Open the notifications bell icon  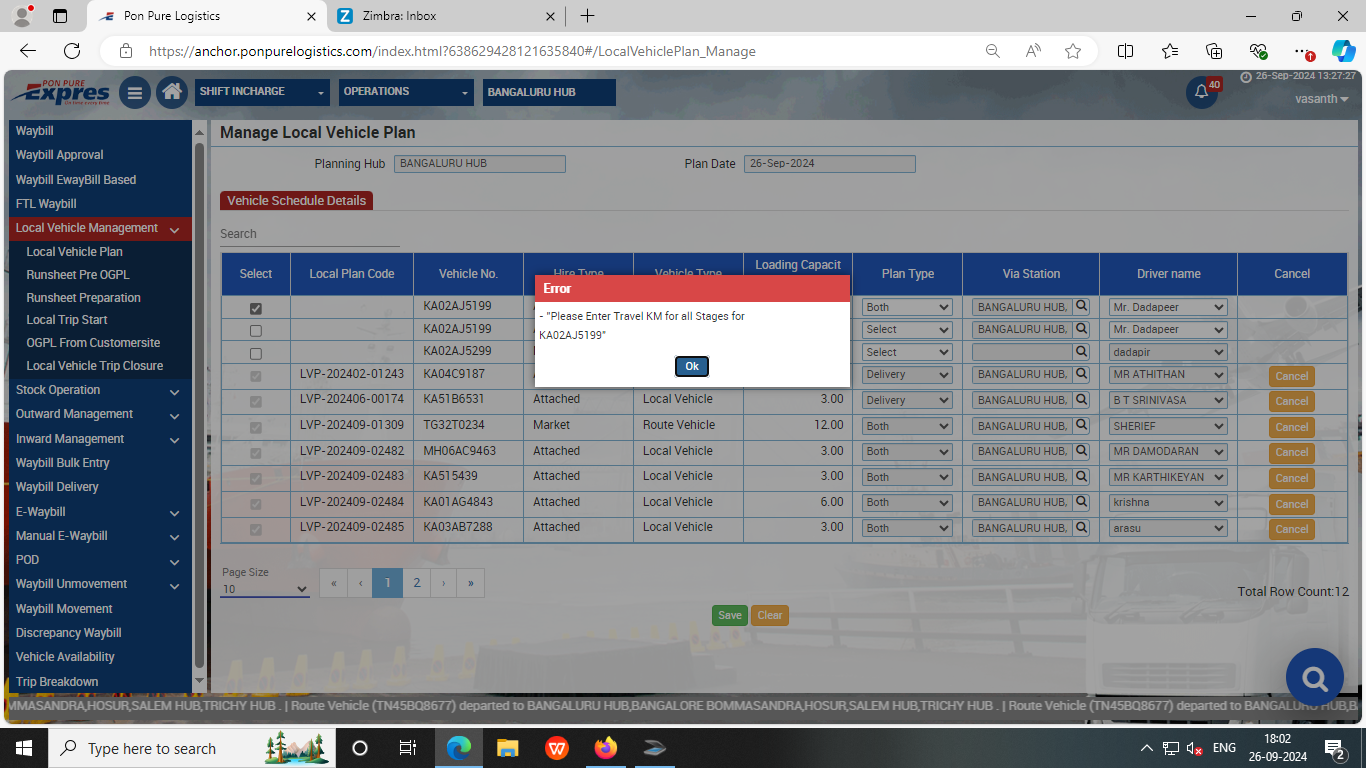tap(1201, 92)
